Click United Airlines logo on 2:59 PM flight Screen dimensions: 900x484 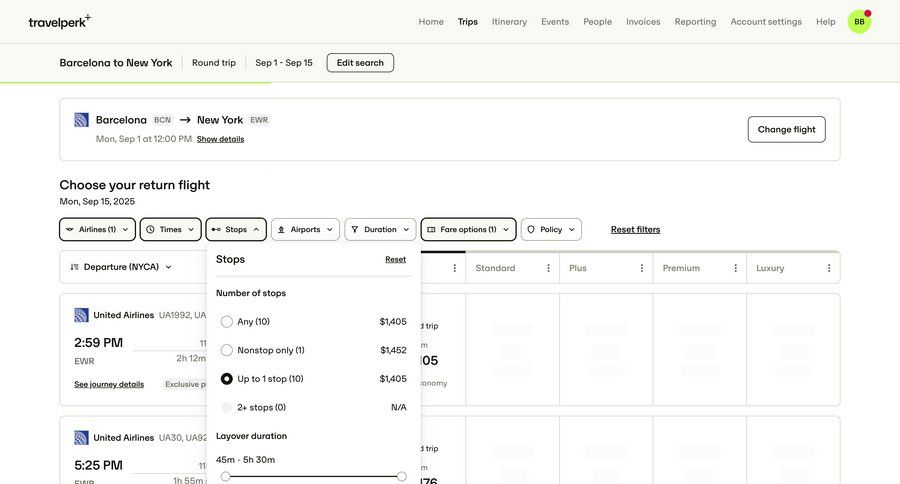pos(82,315)
